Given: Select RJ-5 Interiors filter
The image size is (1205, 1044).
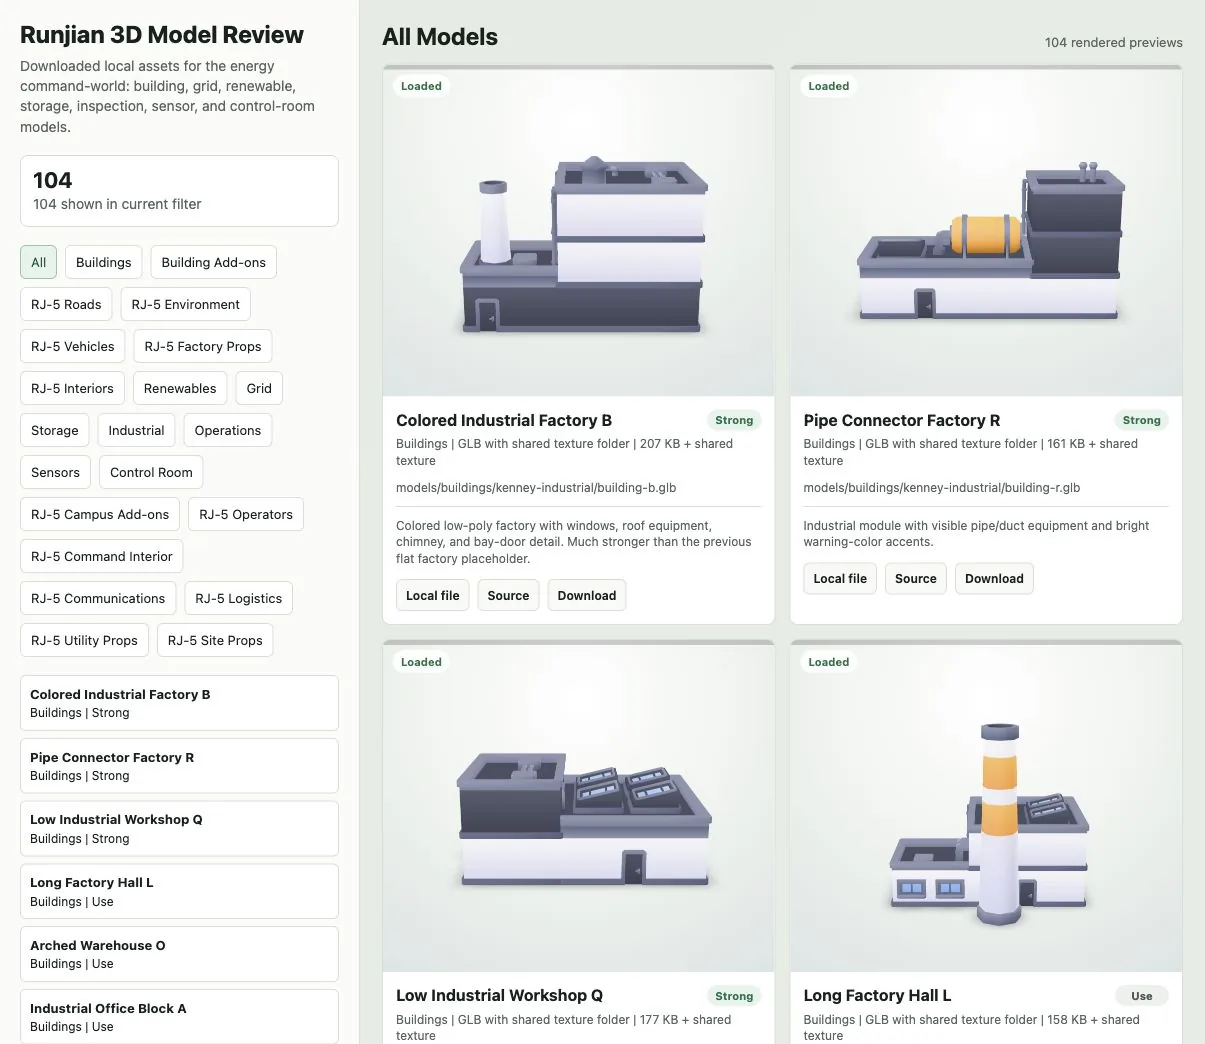Looking at the screenshot, I should click(72, 388).
